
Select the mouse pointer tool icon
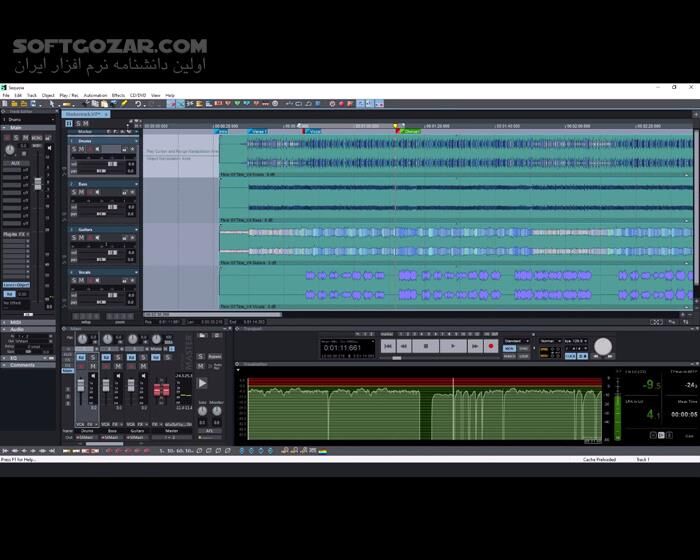(52, 104)
